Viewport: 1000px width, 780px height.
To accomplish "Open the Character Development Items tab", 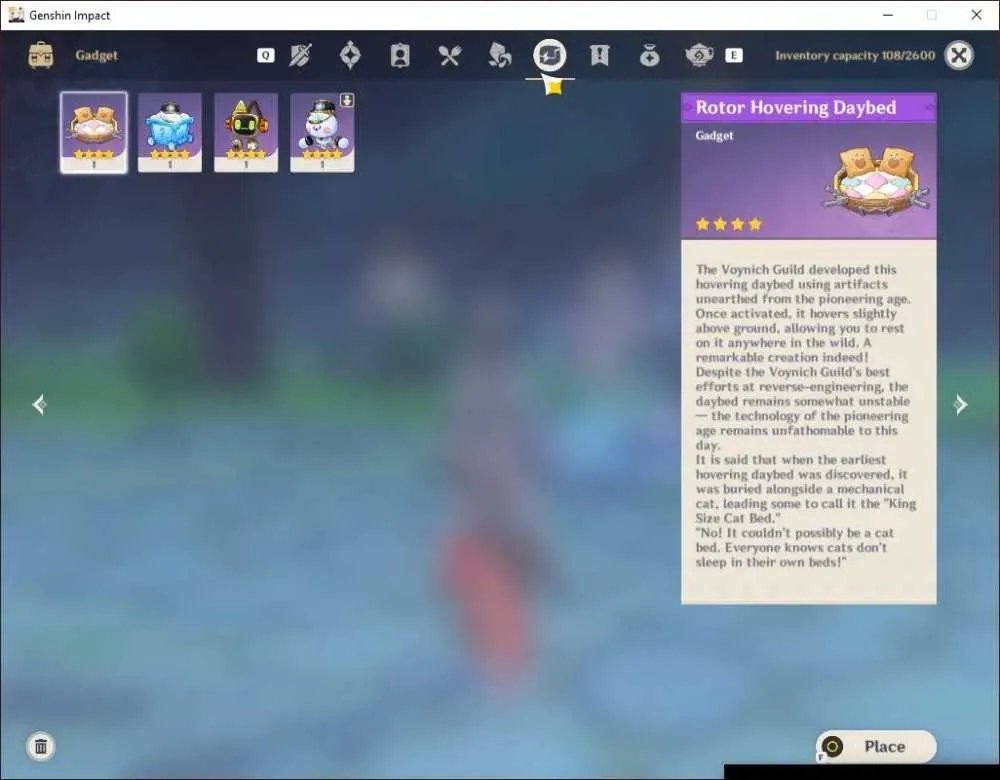I will (x=400, y=55).
